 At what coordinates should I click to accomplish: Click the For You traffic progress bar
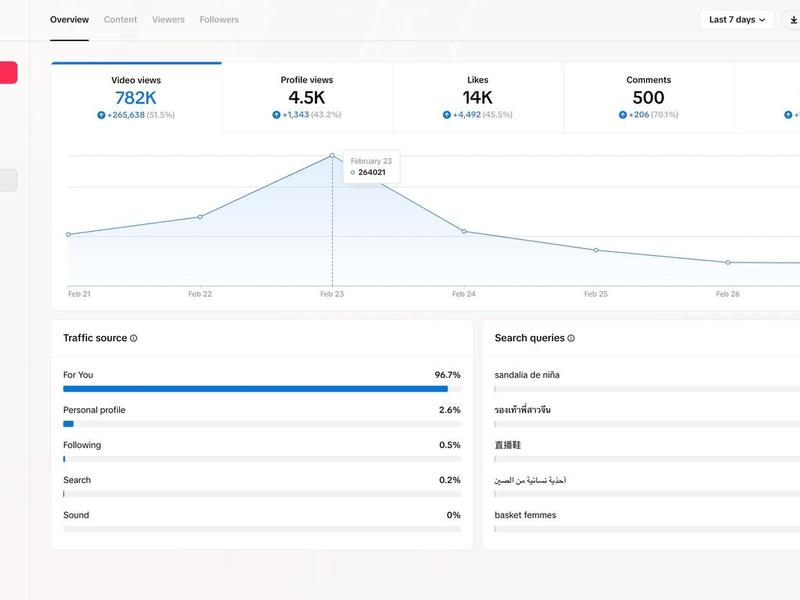click(262, 389)
